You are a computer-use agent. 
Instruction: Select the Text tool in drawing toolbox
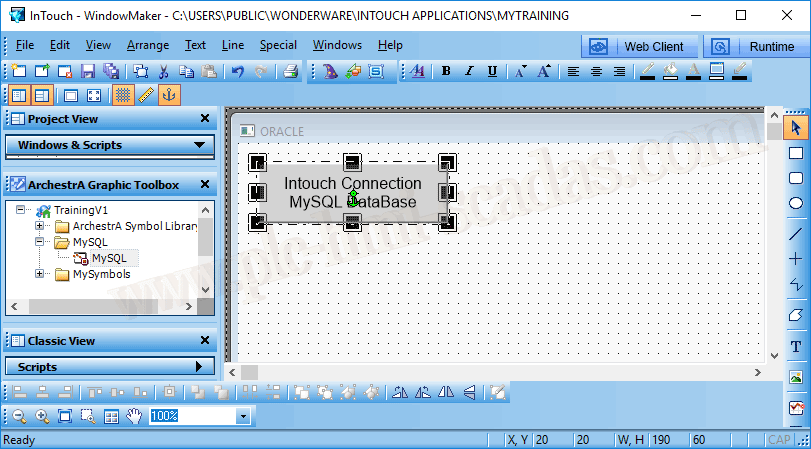coord(796,346)
